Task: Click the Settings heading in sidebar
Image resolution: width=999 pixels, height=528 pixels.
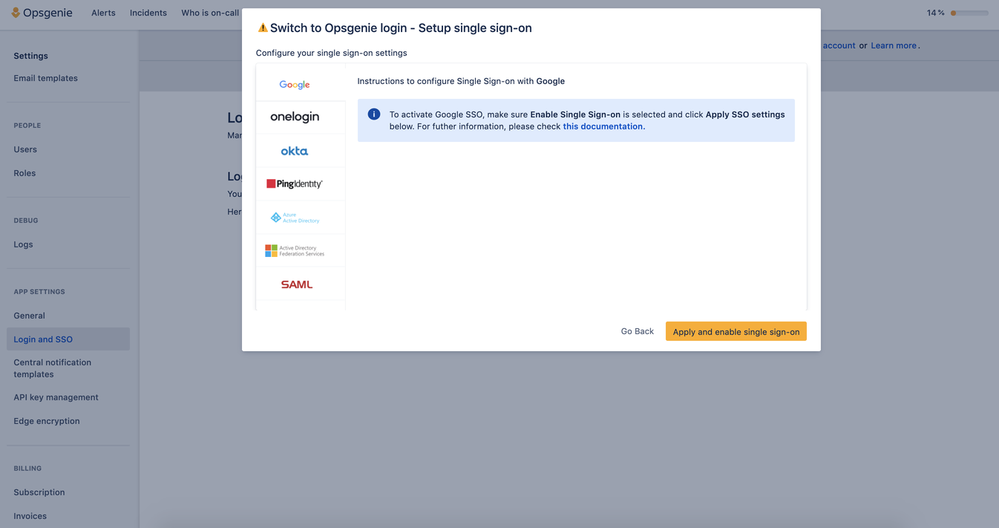Action: coord(31,55)
